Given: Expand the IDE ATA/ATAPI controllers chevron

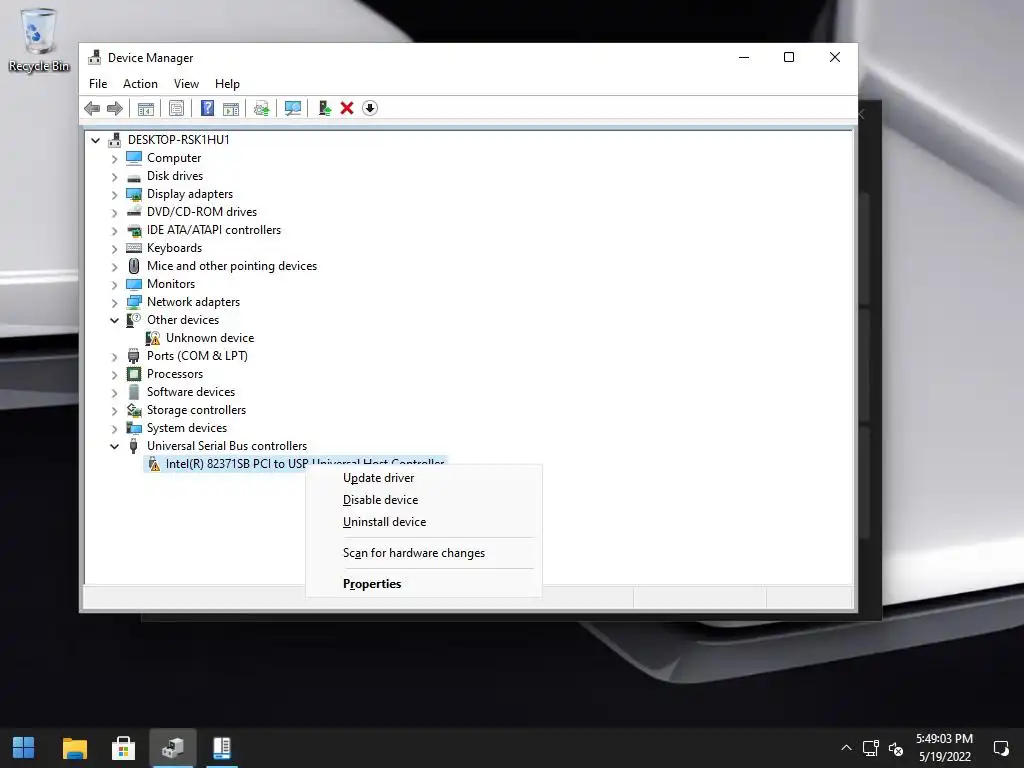Looking at the screenshot, I should click(114, 231).
